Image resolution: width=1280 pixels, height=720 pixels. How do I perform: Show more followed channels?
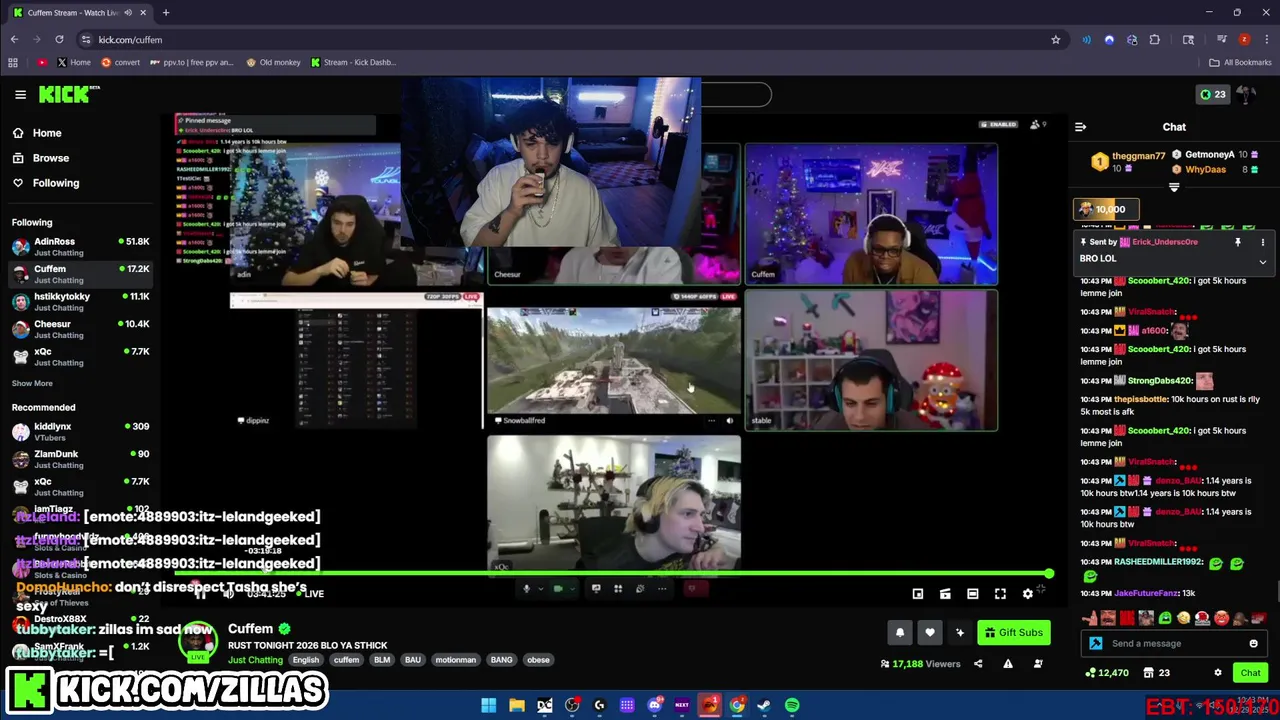[32, 383]
